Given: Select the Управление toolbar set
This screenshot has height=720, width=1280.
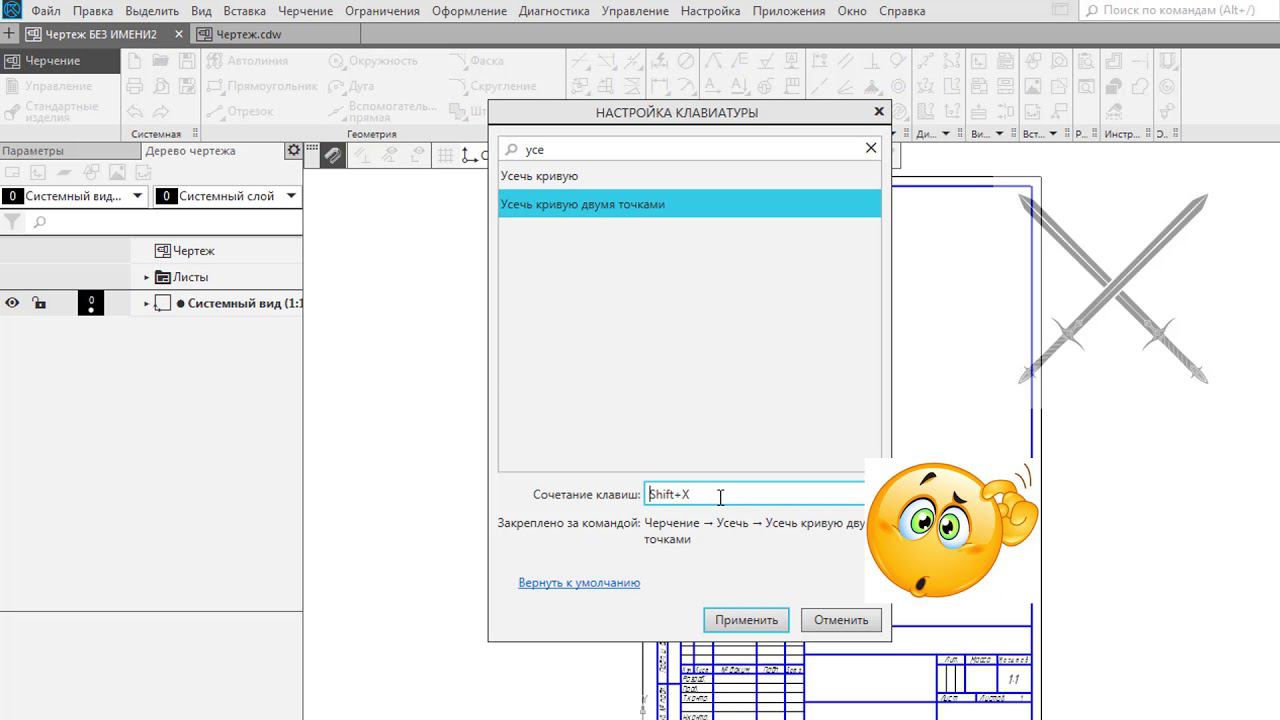Looking at the screenshot, I should pyautogui.click(x=59, y=86).
